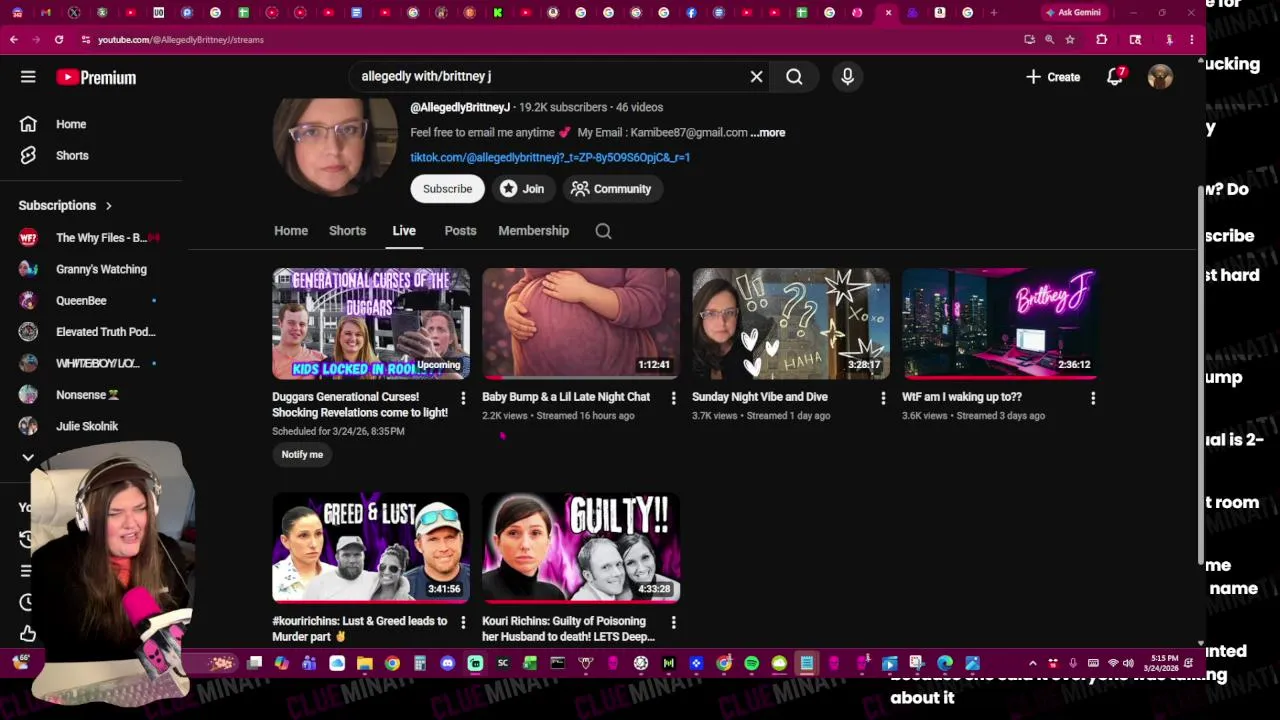Switch to the channel Home tab
The image size is (1280, 720).
[x=291, y=231]
